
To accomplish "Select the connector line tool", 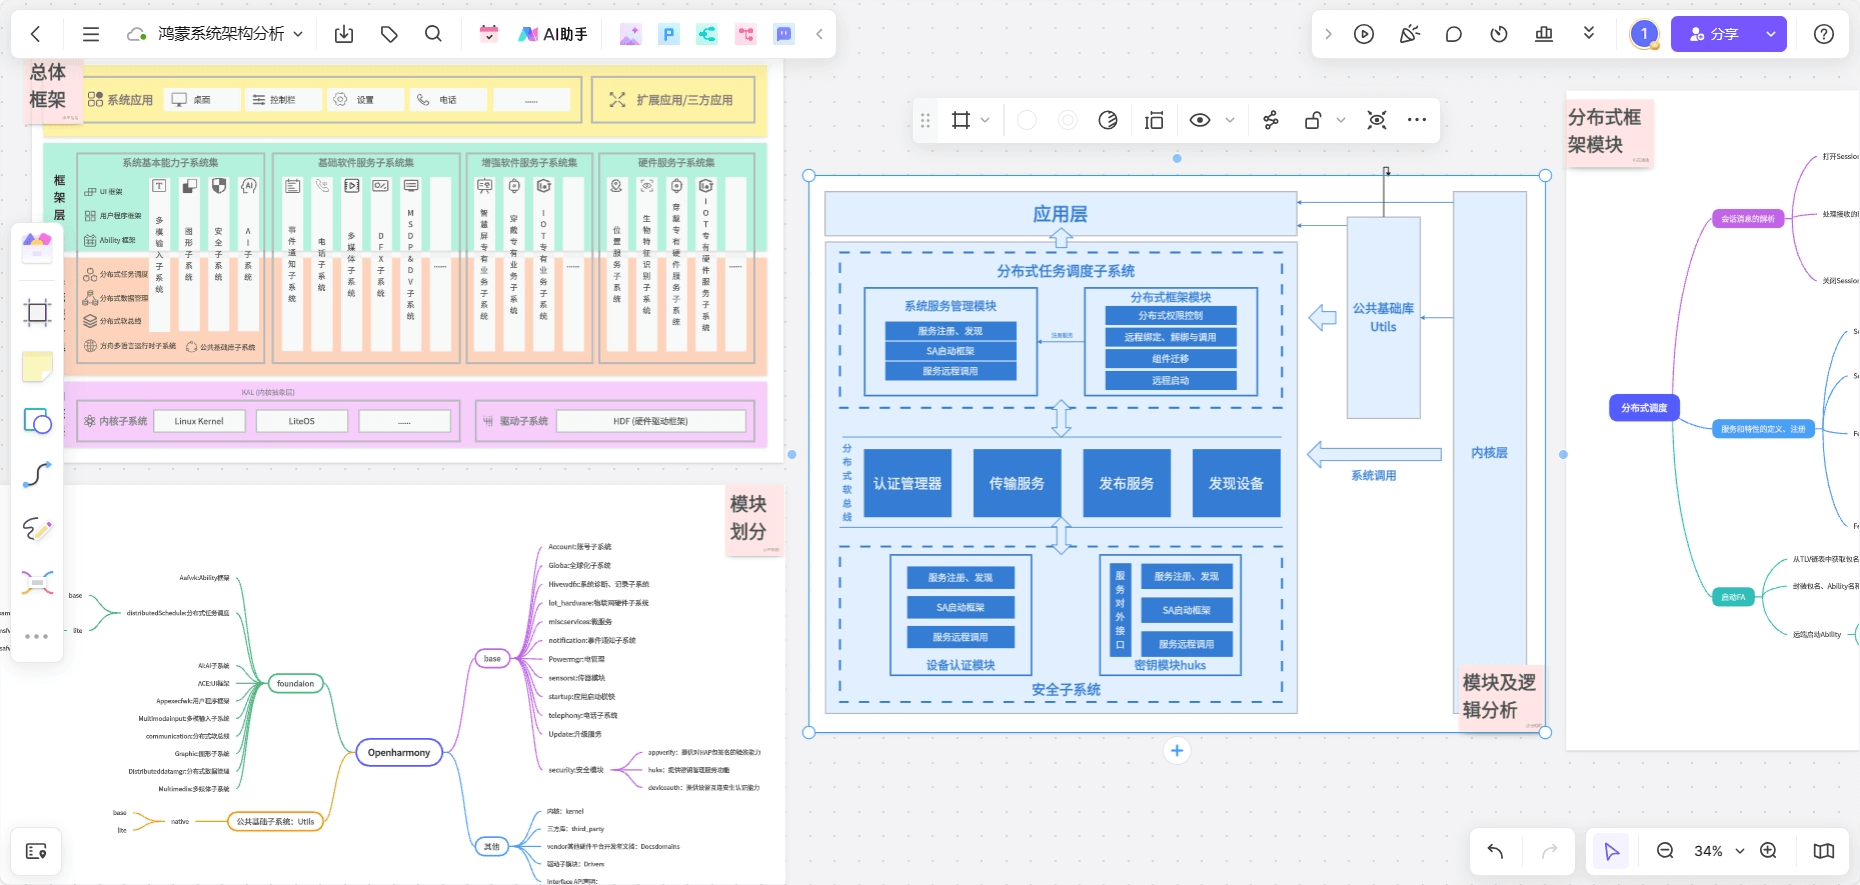I will click(x=37, y=474).
